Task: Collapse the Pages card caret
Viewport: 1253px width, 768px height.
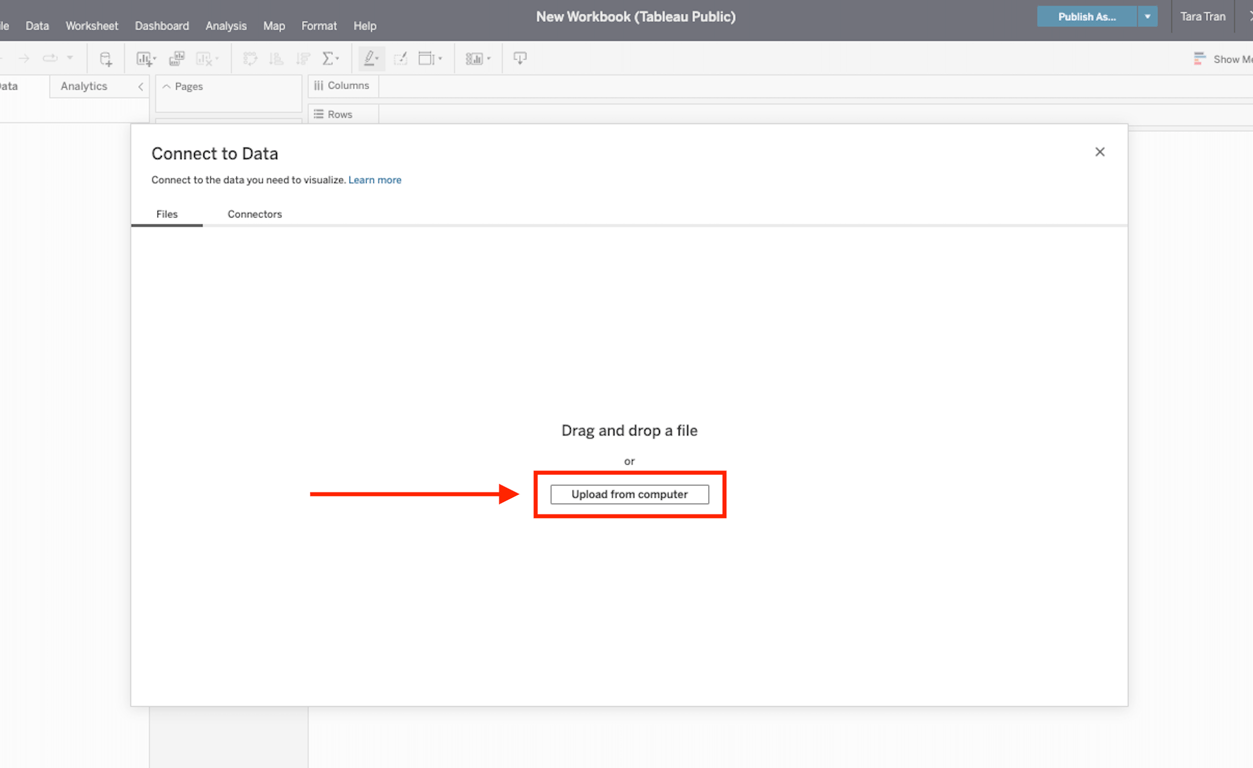Action: (x=166, y=87)
